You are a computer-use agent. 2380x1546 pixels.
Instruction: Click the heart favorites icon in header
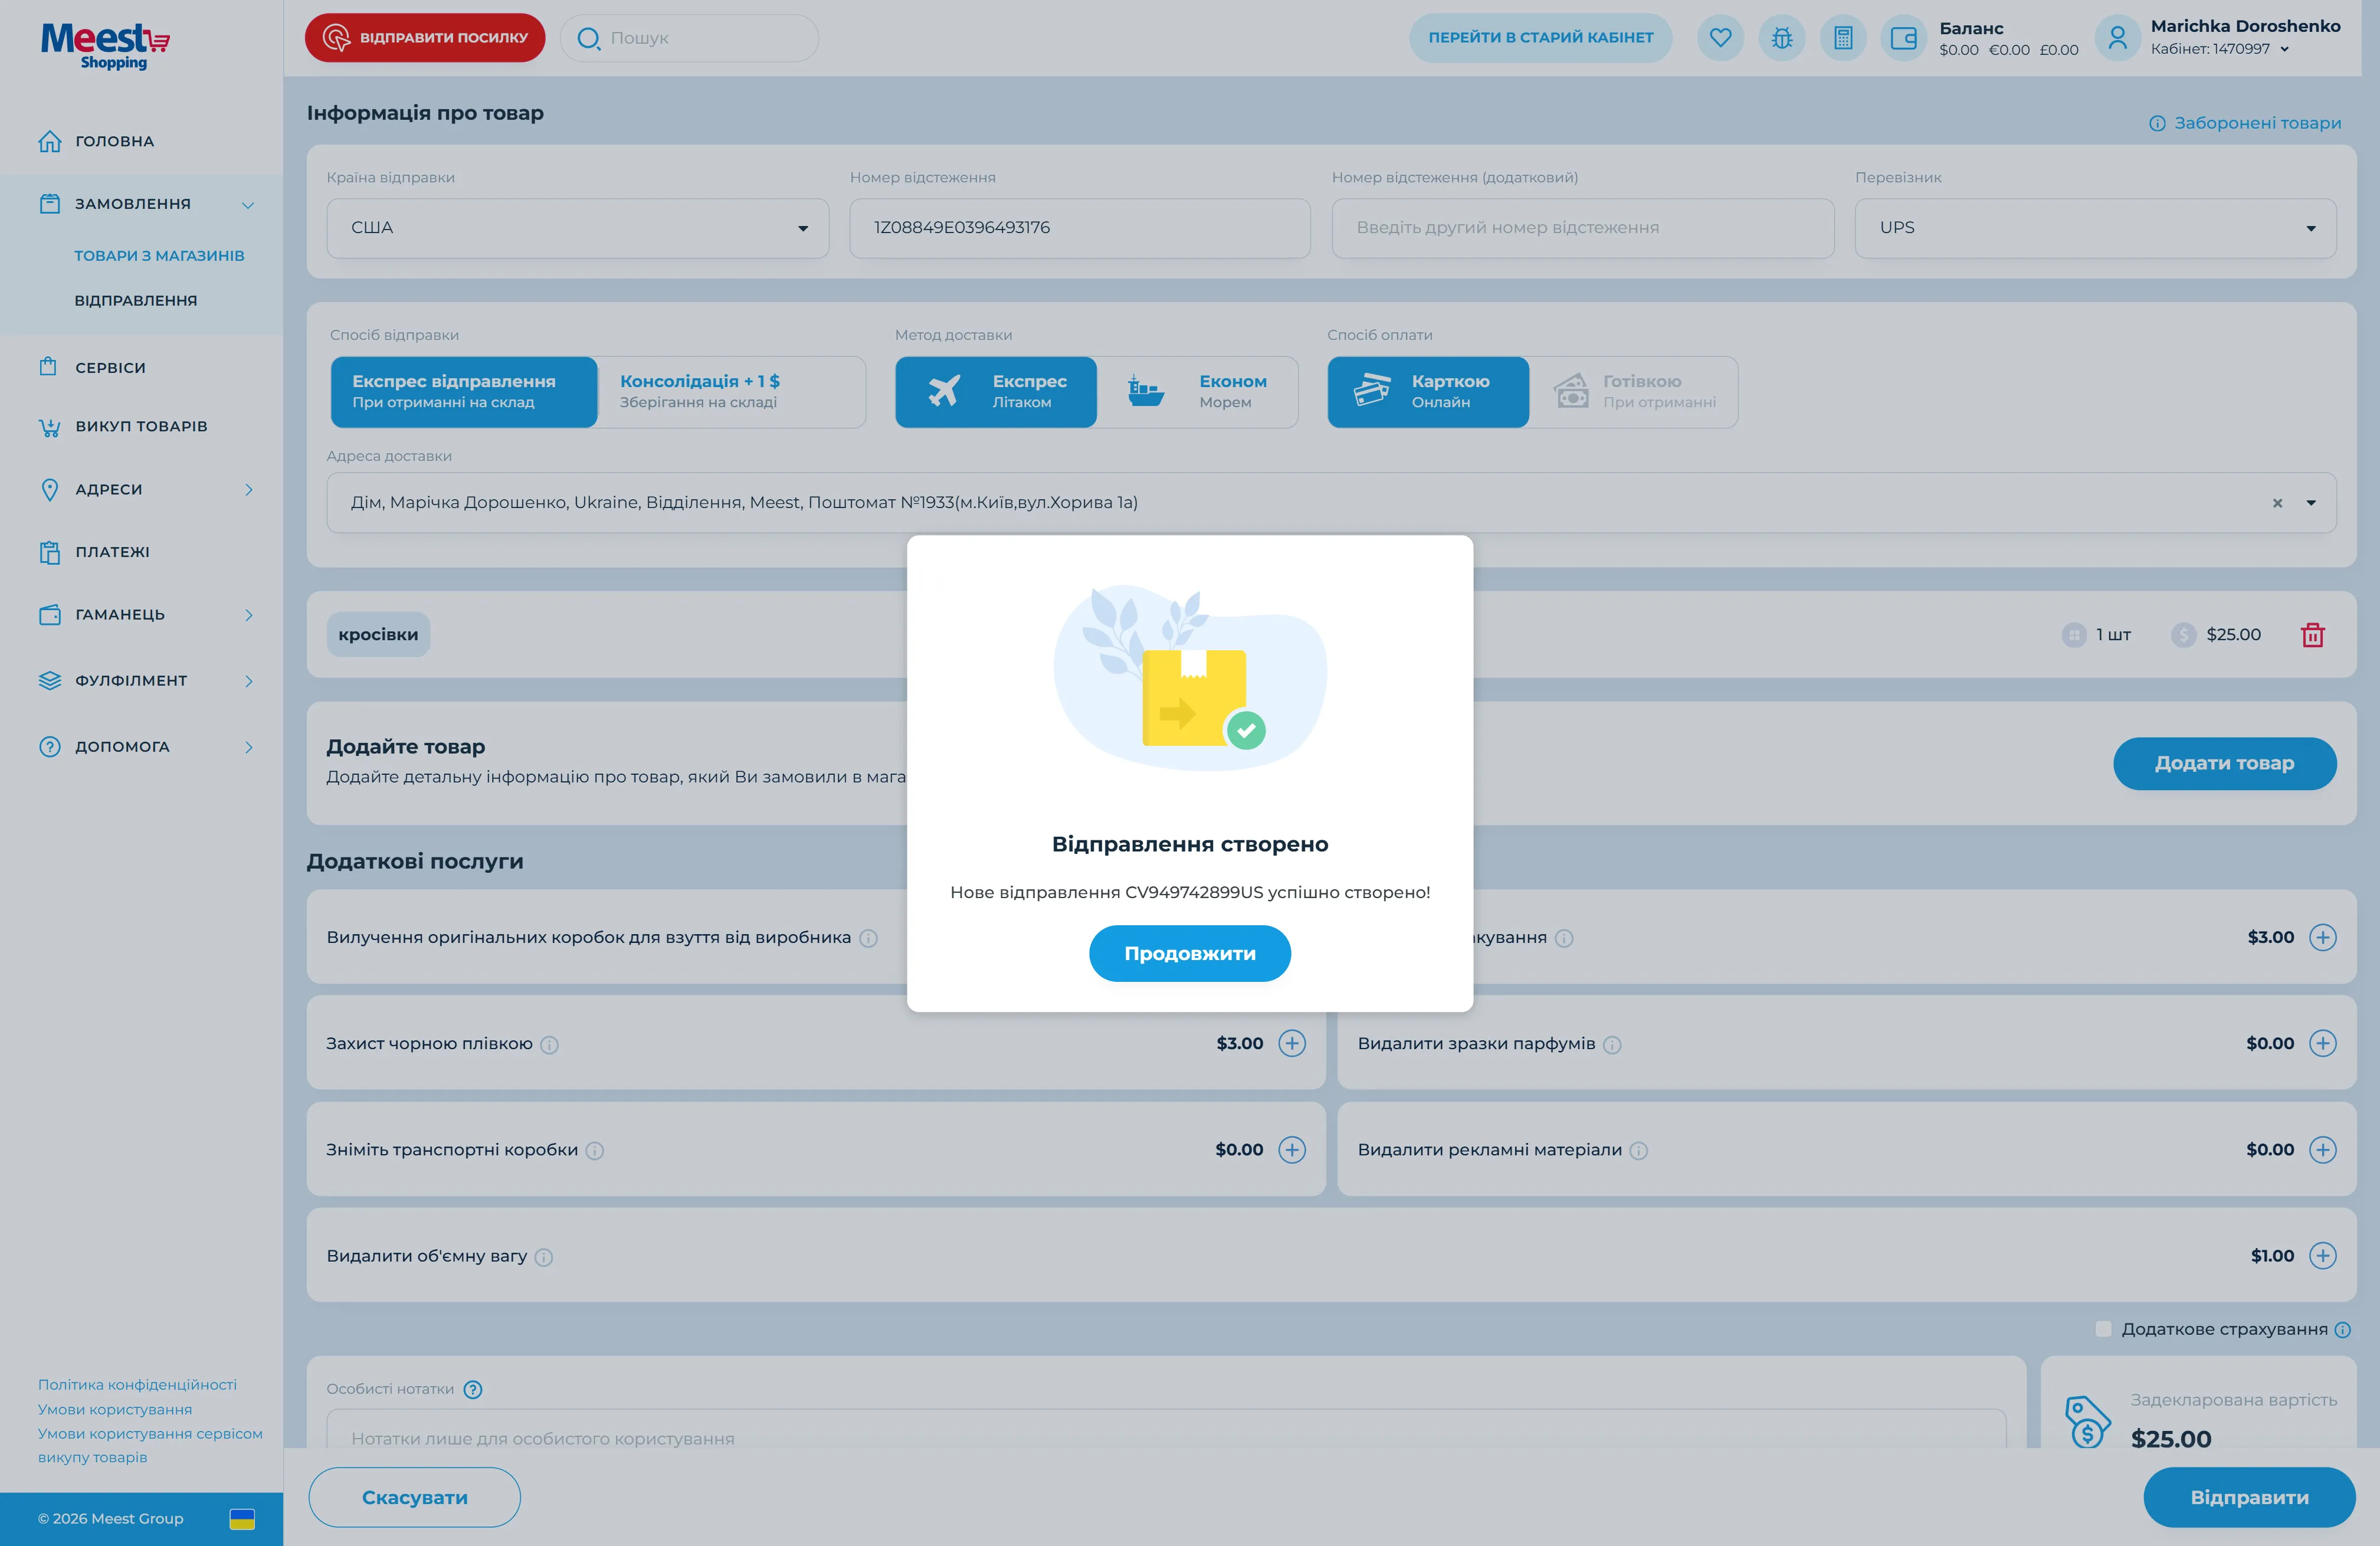(1720, 38)
